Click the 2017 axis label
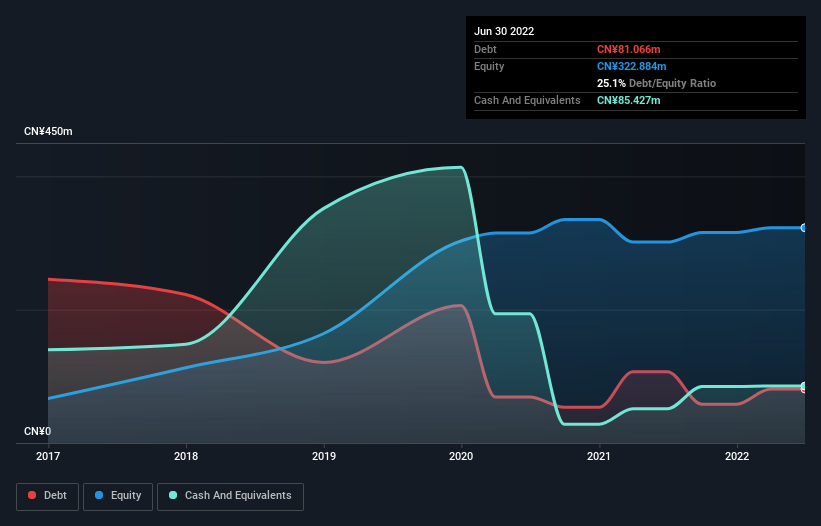Viewport: 821px width, 526px height. pos(48,456)
